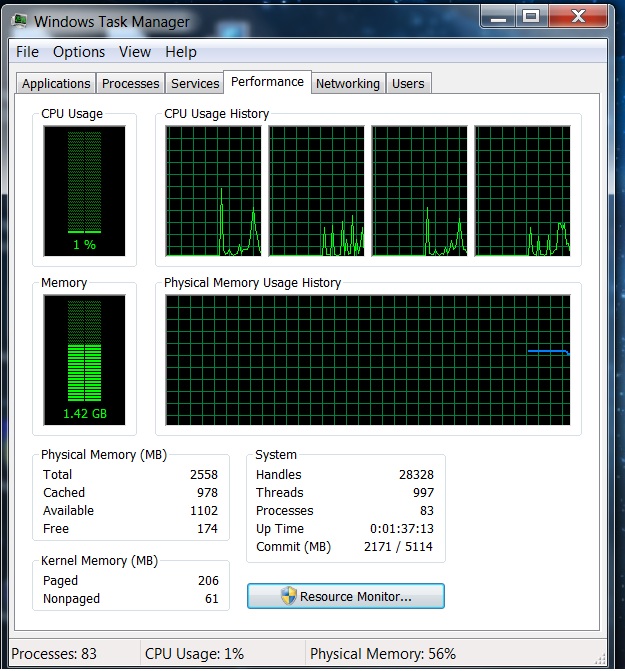Open the File menu
625x671 pixels.
(27, 52)
